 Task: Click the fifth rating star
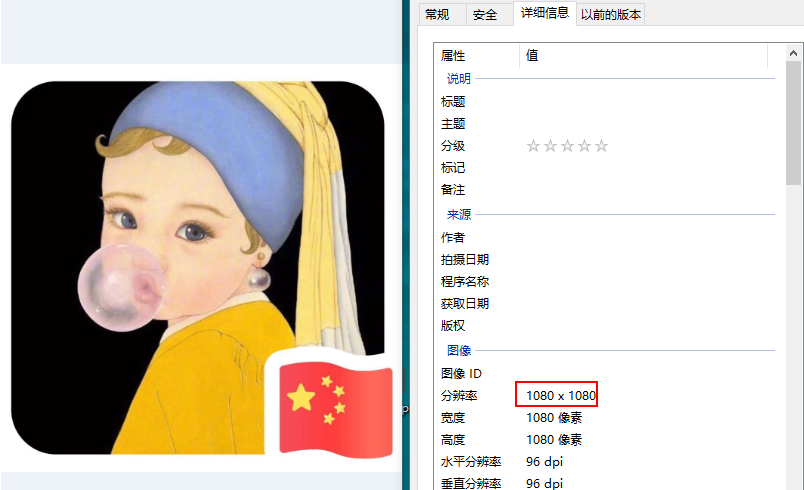(x=601, y=146)
